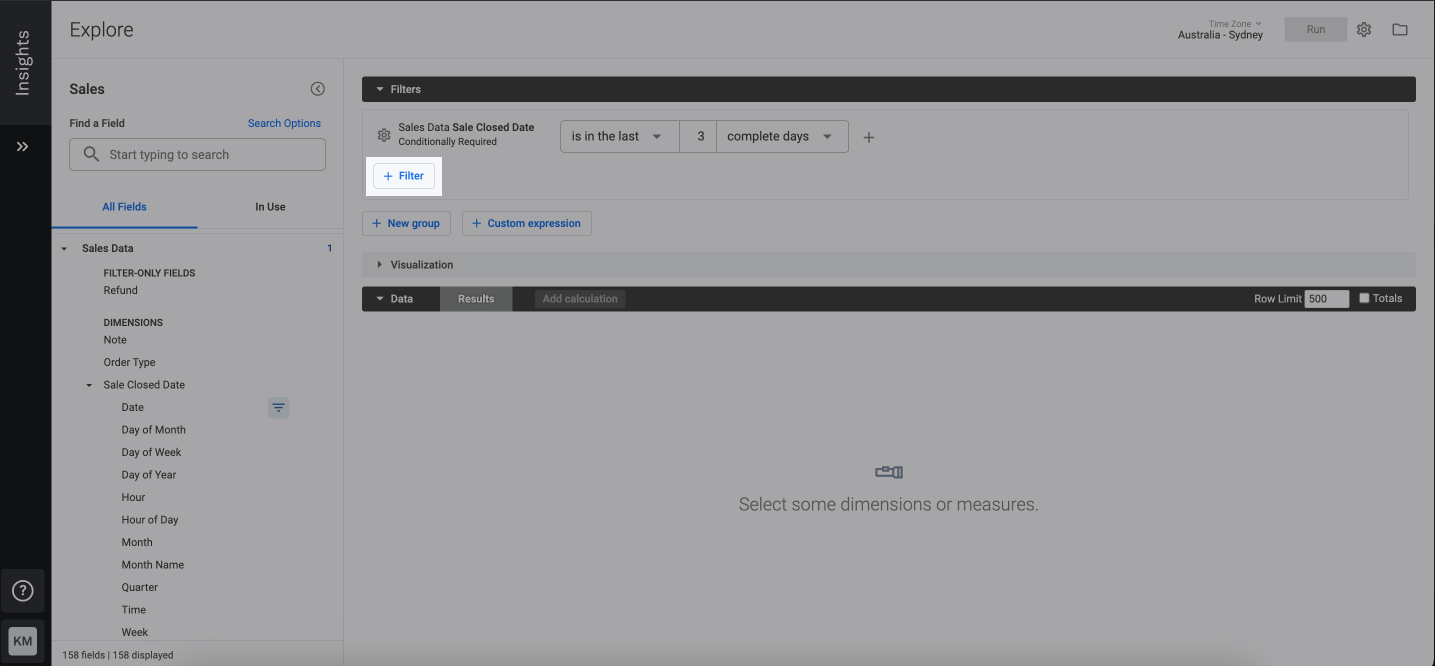The width and height of the screenshot is (1435, 666).
Task: Select the Results tab
Action: coord(476,299)
